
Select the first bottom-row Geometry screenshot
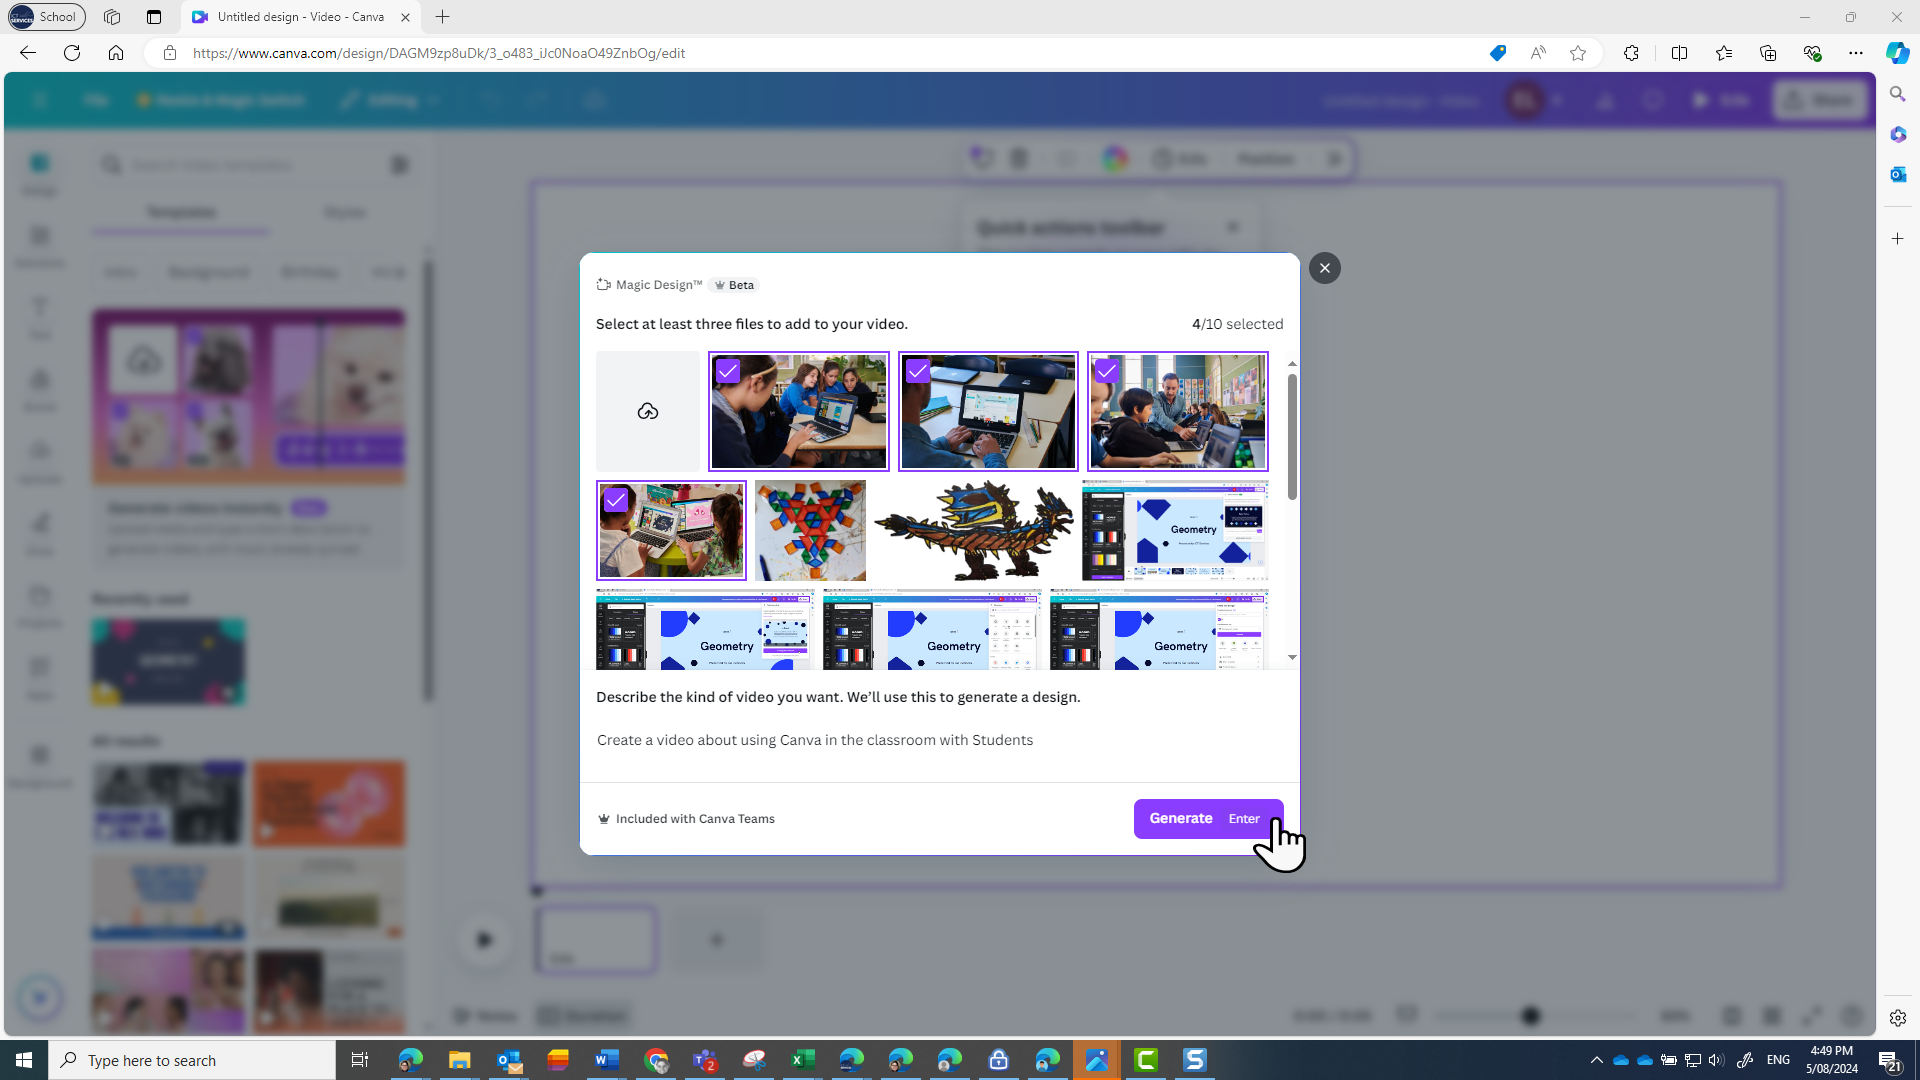tap(705, 629)
